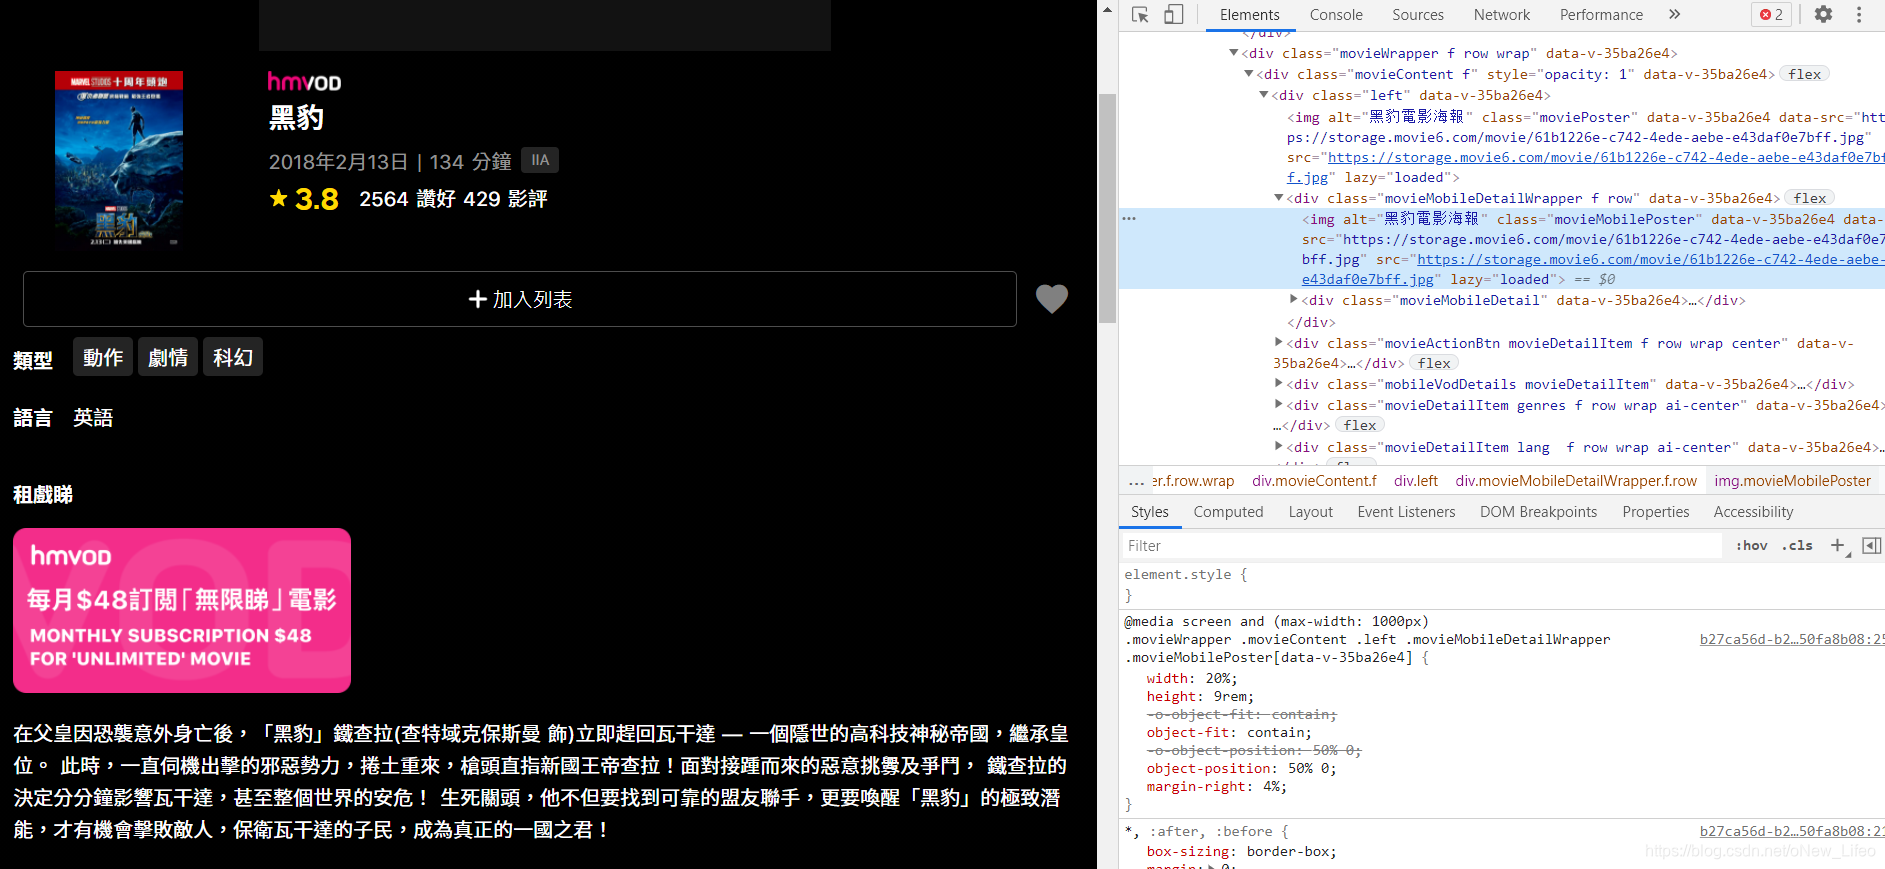
Task: Expand the mobileVodDetails div node
Action: point(1279,383)
